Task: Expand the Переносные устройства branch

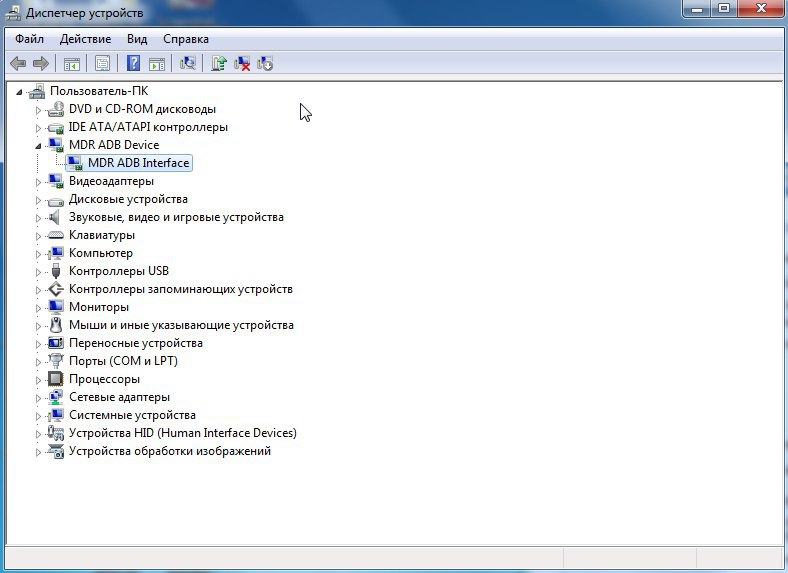Action: [x=38, y=344]
